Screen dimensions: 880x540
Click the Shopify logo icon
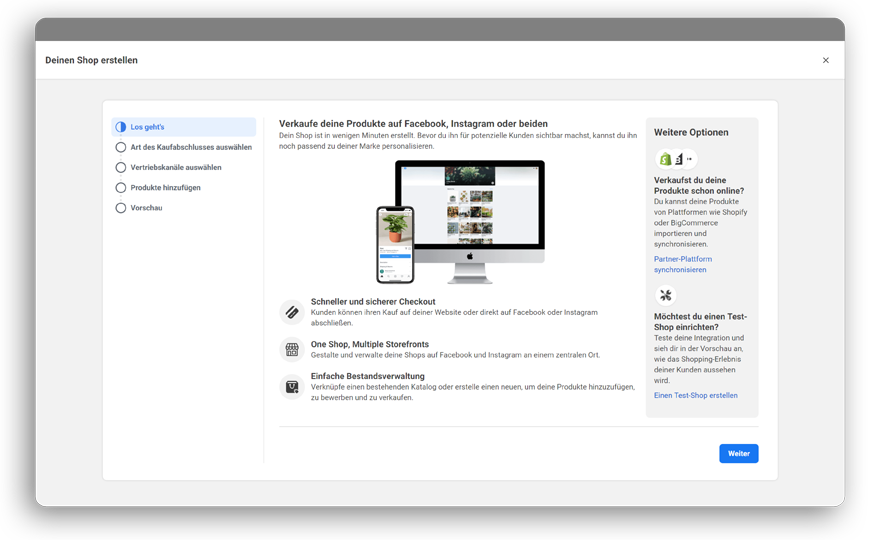665,159
